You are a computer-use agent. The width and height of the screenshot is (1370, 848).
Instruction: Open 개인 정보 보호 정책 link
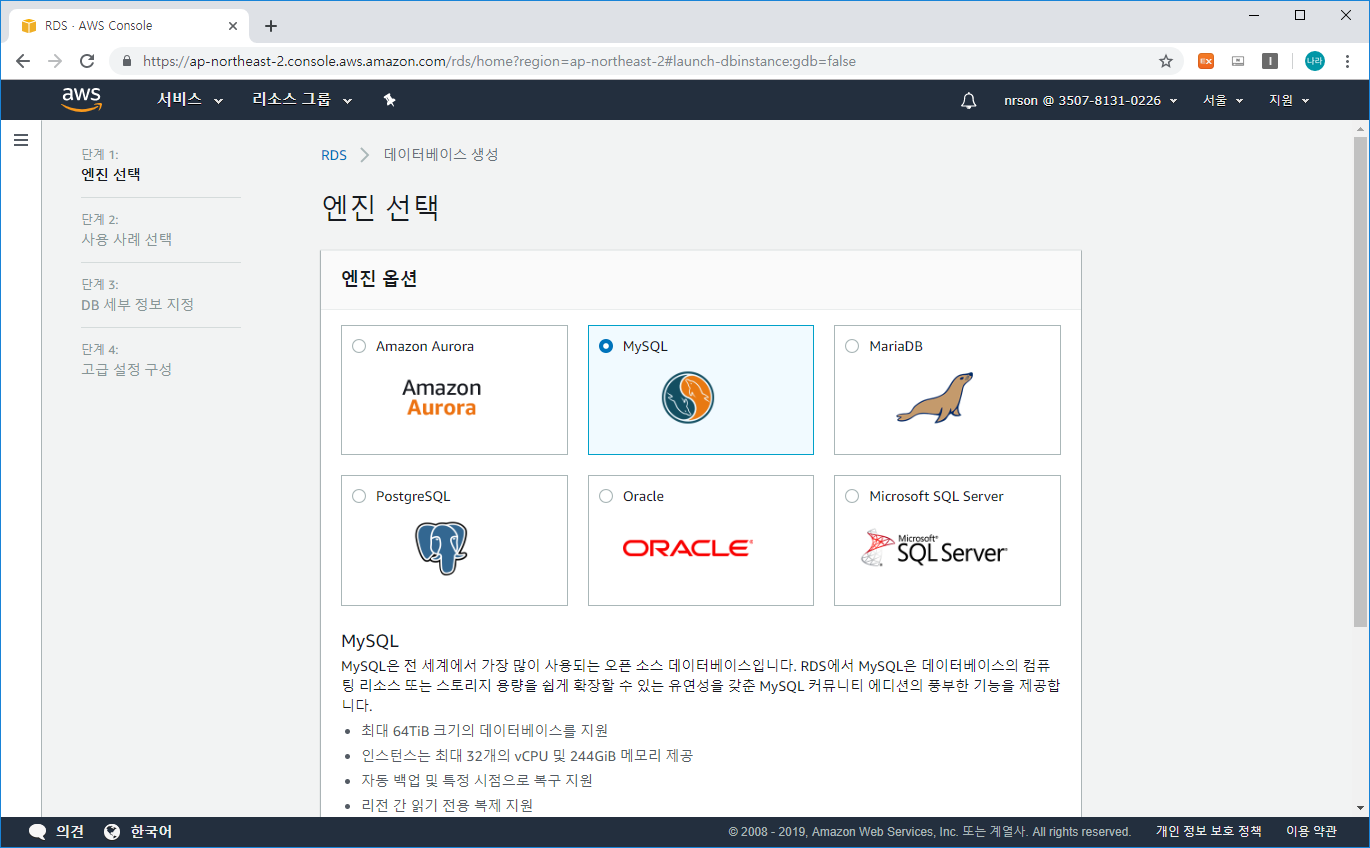pos(1208,831)
